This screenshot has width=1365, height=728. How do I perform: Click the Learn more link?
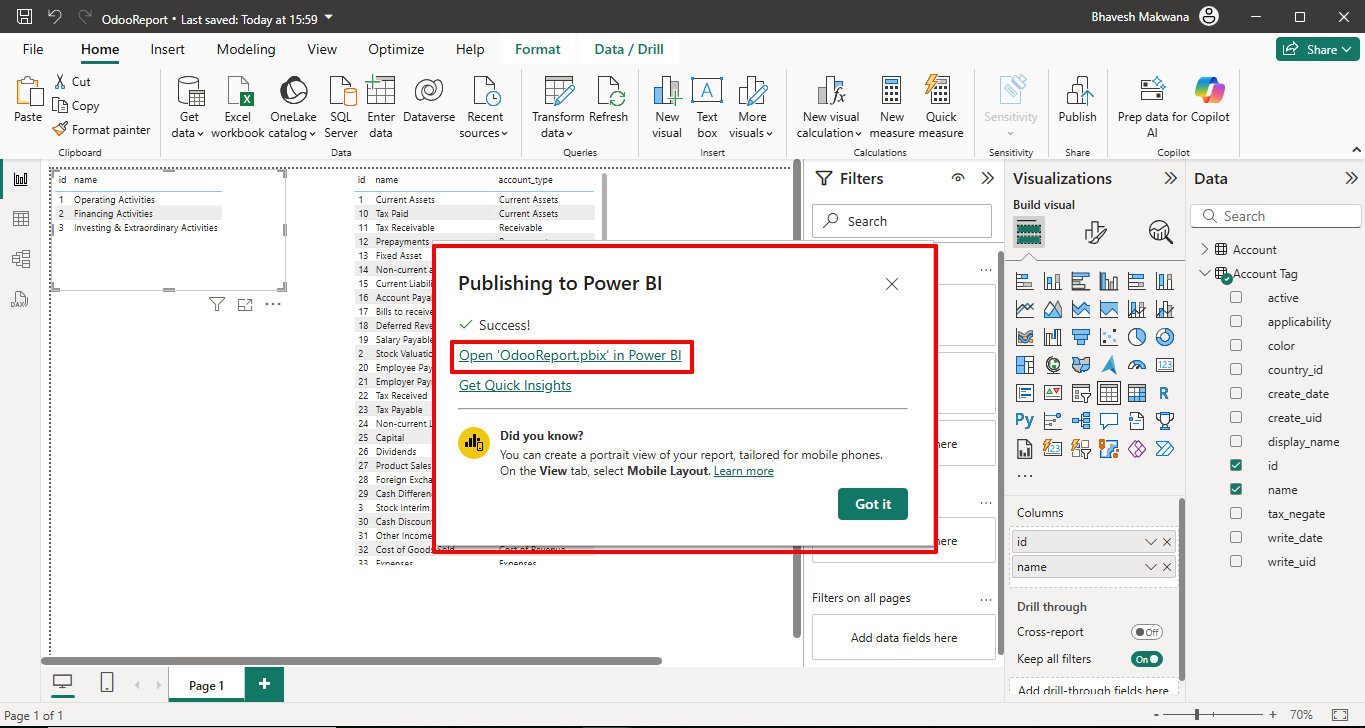click(743, 471)
